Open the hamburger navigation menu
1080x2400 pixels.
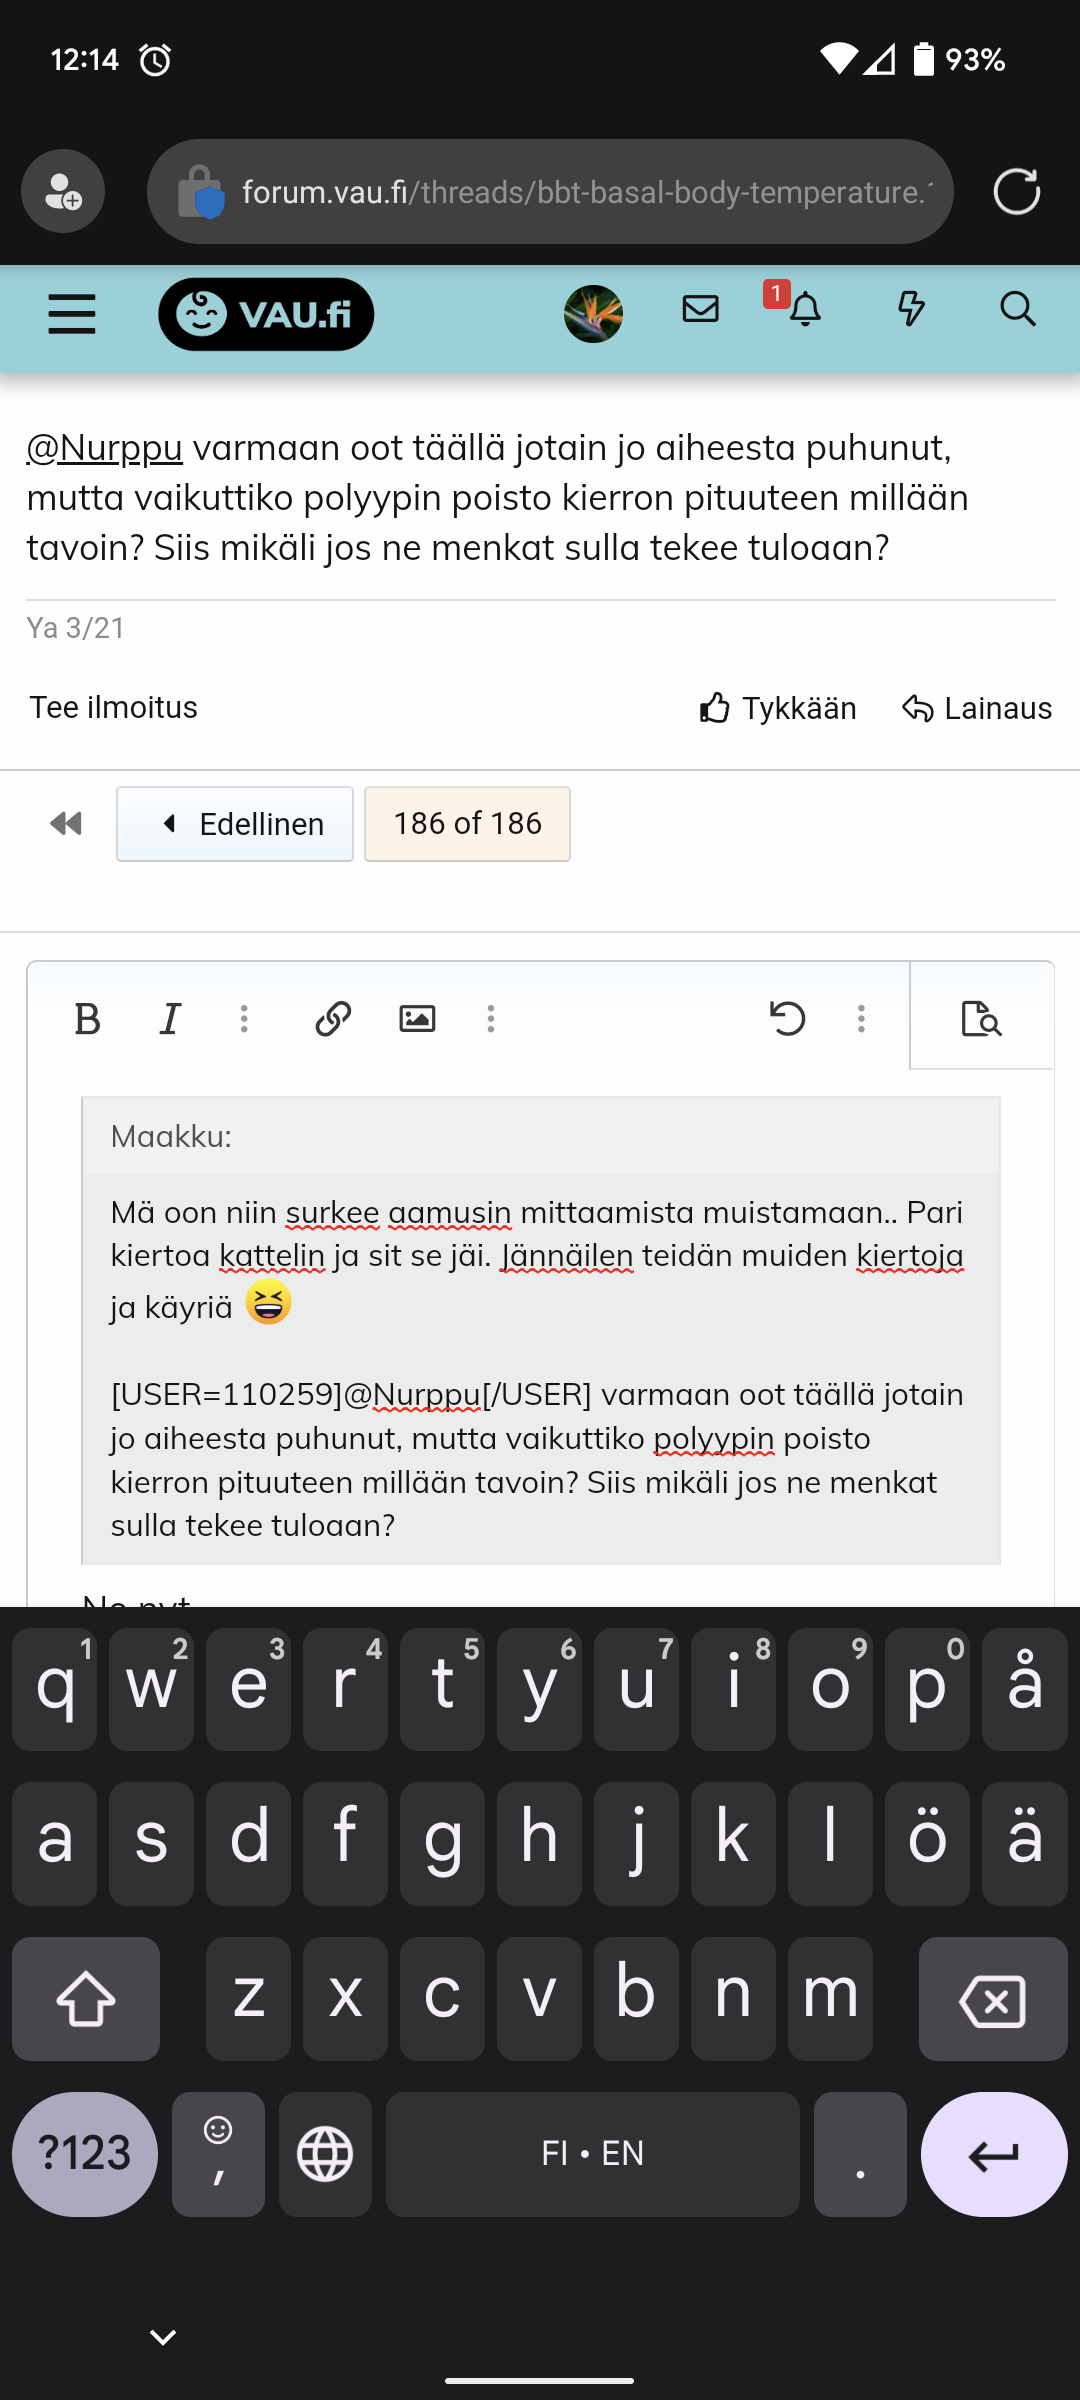click(x=72, y=314)
